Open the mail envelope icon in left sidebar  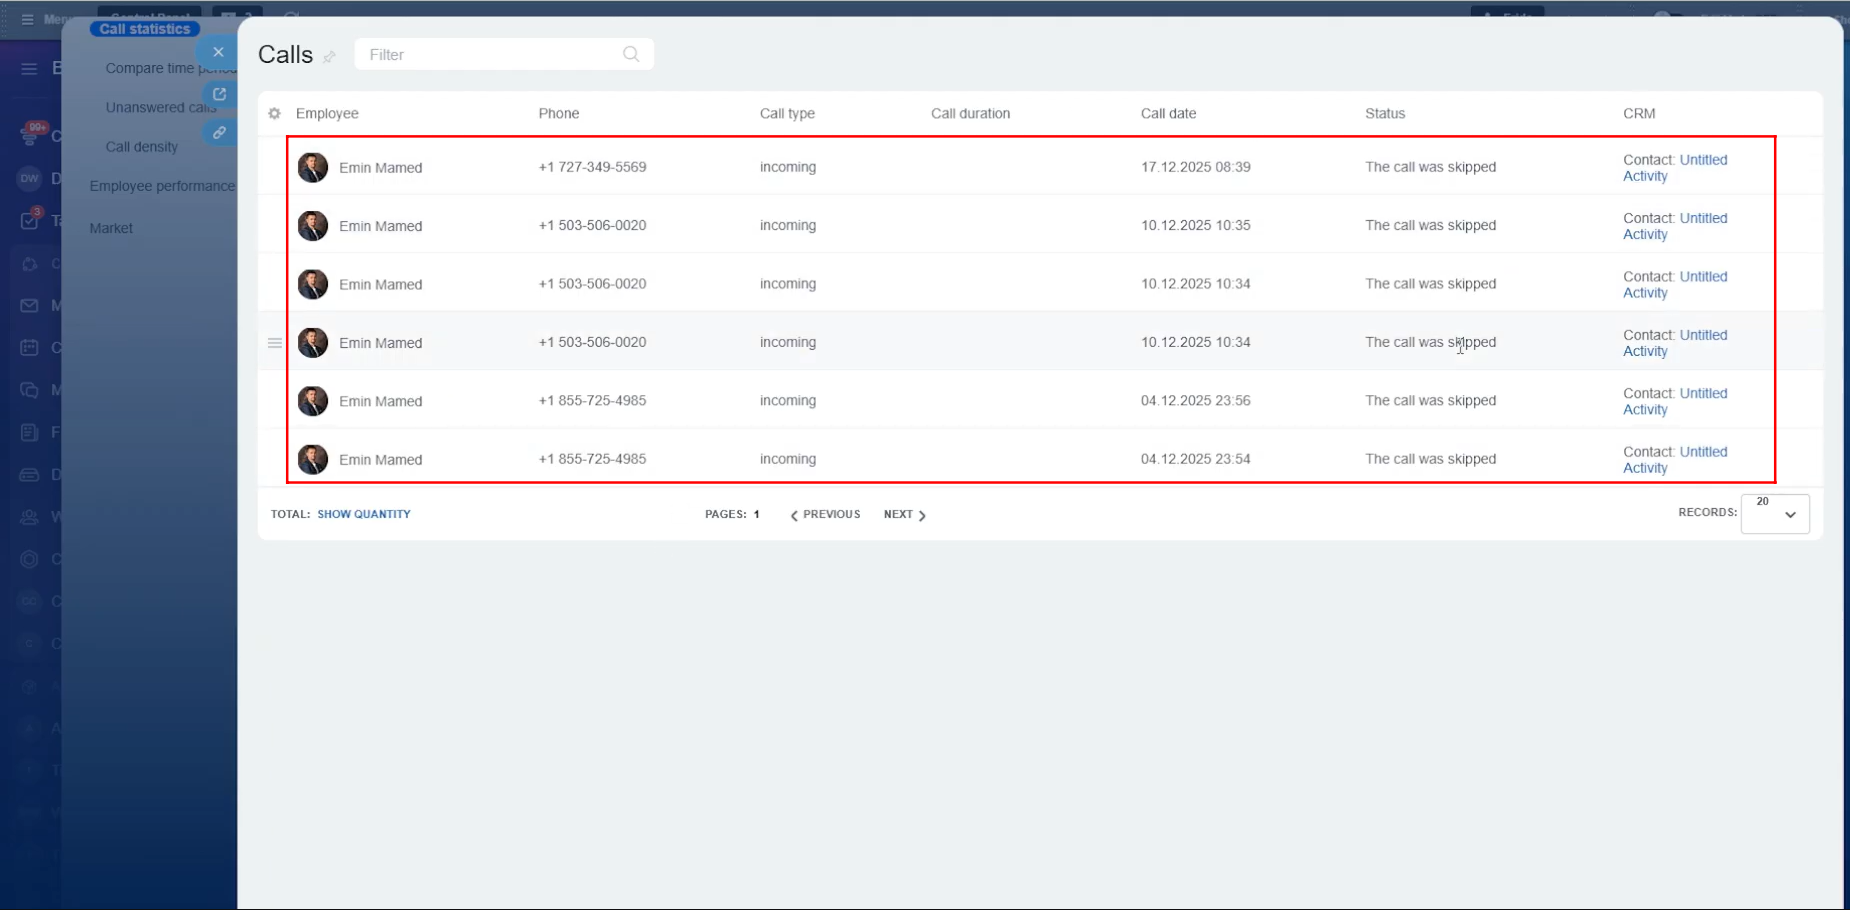[x=29, y=306]
